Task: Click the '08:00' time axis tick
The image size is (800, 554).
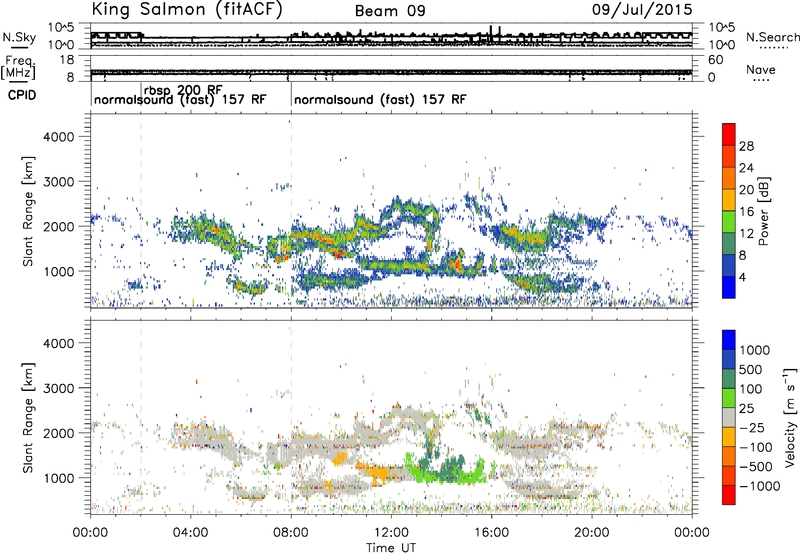Action: click(x=291, y=533)
